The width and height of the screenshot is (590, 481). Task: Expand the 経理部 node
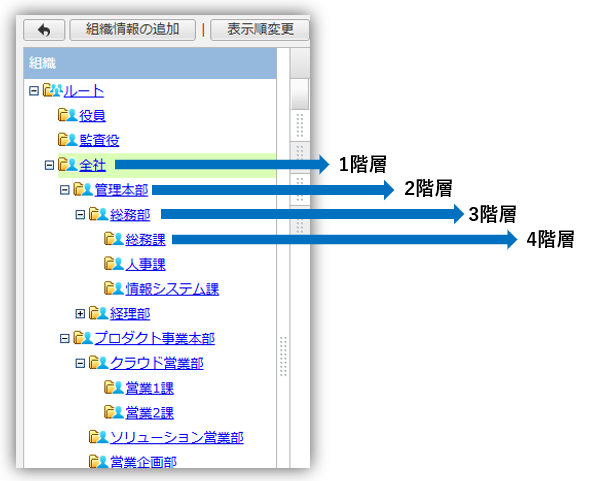point(80,314)
